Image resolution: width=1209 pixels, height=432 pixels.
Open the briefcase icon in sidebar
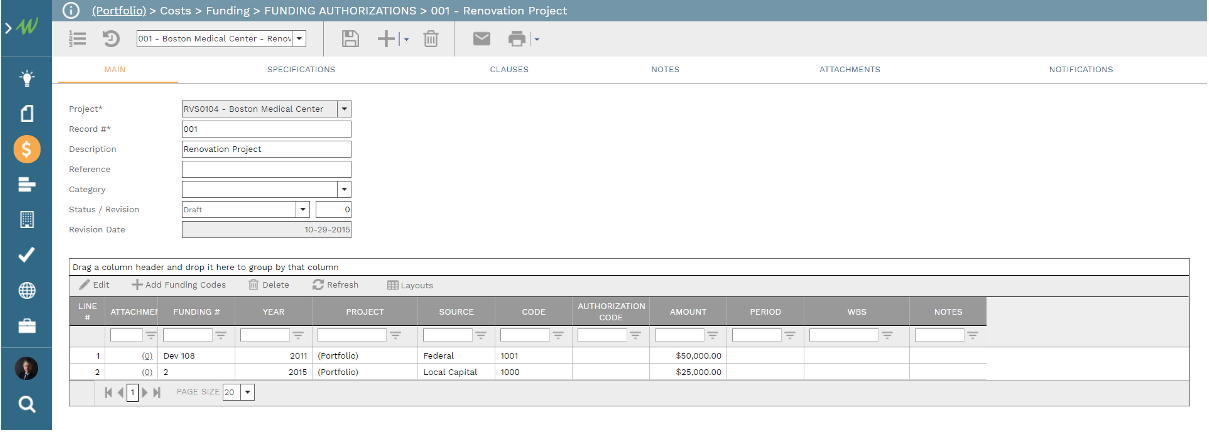click(x=27, y=326)
